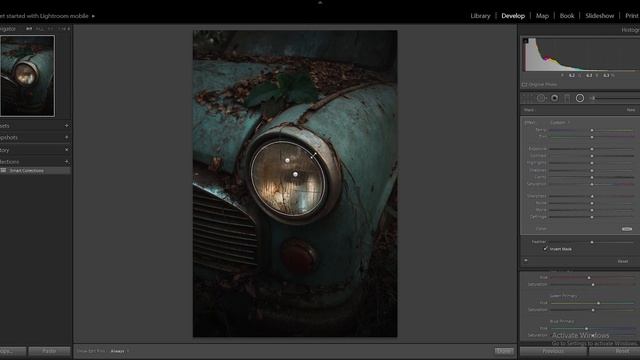Add a new collection with the plus icon

[x=67, y=162]
